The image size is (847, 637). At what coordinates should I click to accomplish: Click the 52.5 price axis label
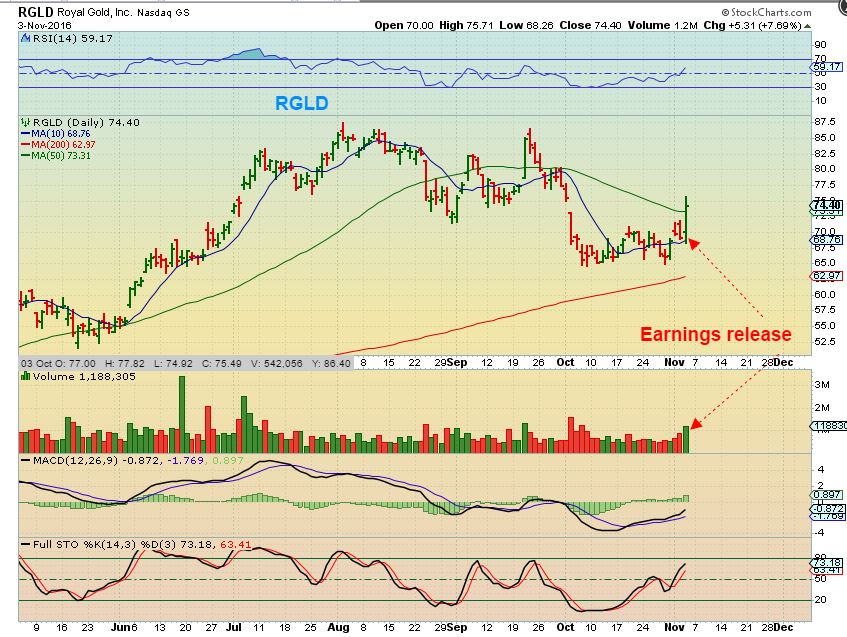(x=825, y=341)
